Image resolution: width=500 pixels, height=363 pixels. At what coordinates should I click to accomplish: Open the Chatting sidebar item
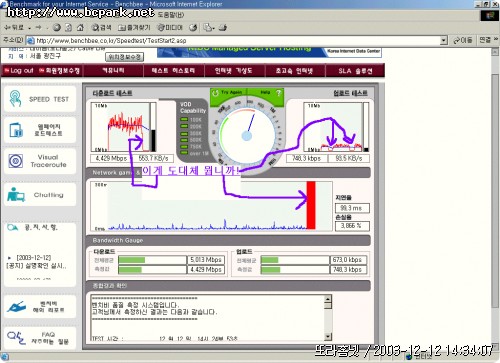(40, 195)
